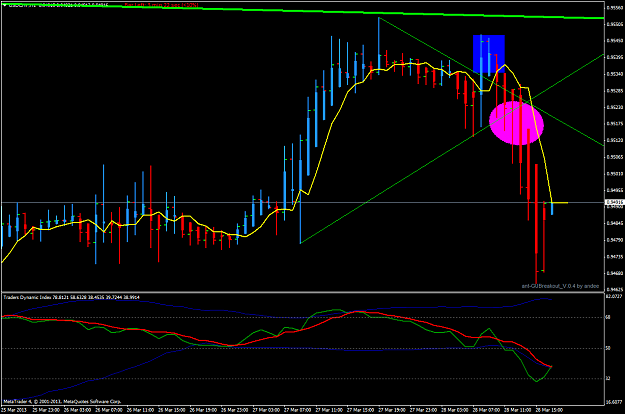This screenshot has width=625, height=414.
Task: Select the blue rectangle drawn on the chart
Action: (489, 54)
